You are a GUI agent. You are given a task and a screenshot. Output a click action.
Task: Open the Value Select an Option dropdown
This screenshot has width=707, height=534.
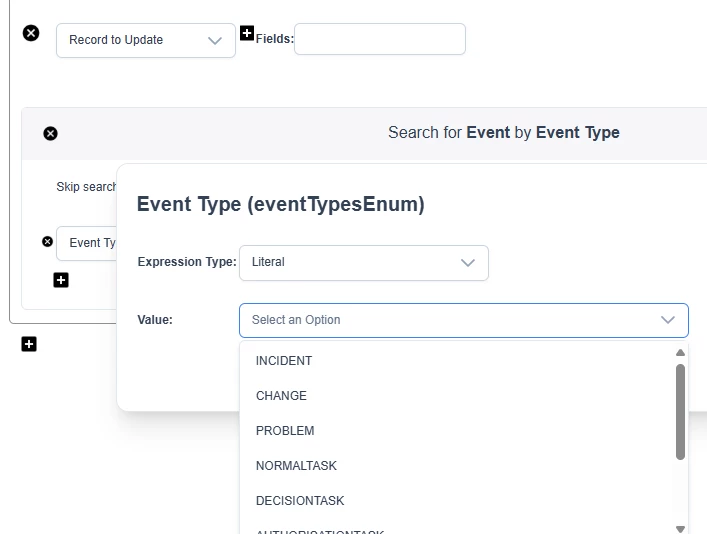[463, 320]
